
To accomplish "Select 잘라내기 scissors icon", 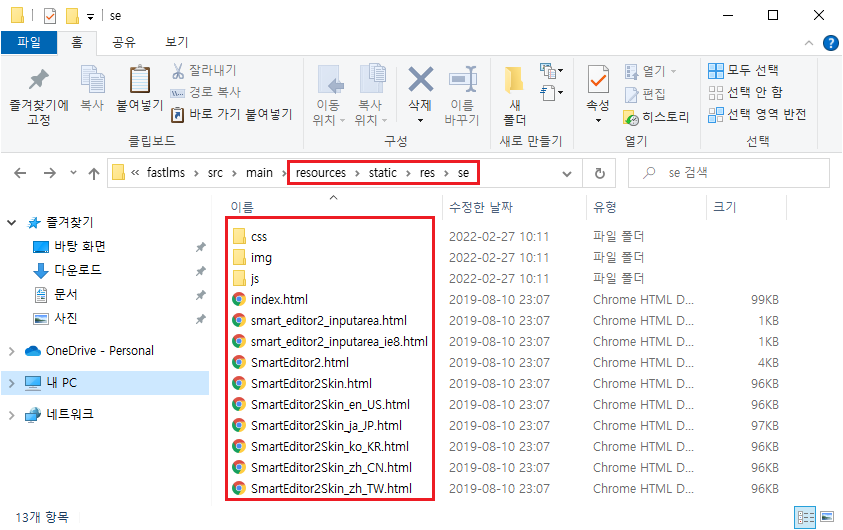I will [177, 70].
